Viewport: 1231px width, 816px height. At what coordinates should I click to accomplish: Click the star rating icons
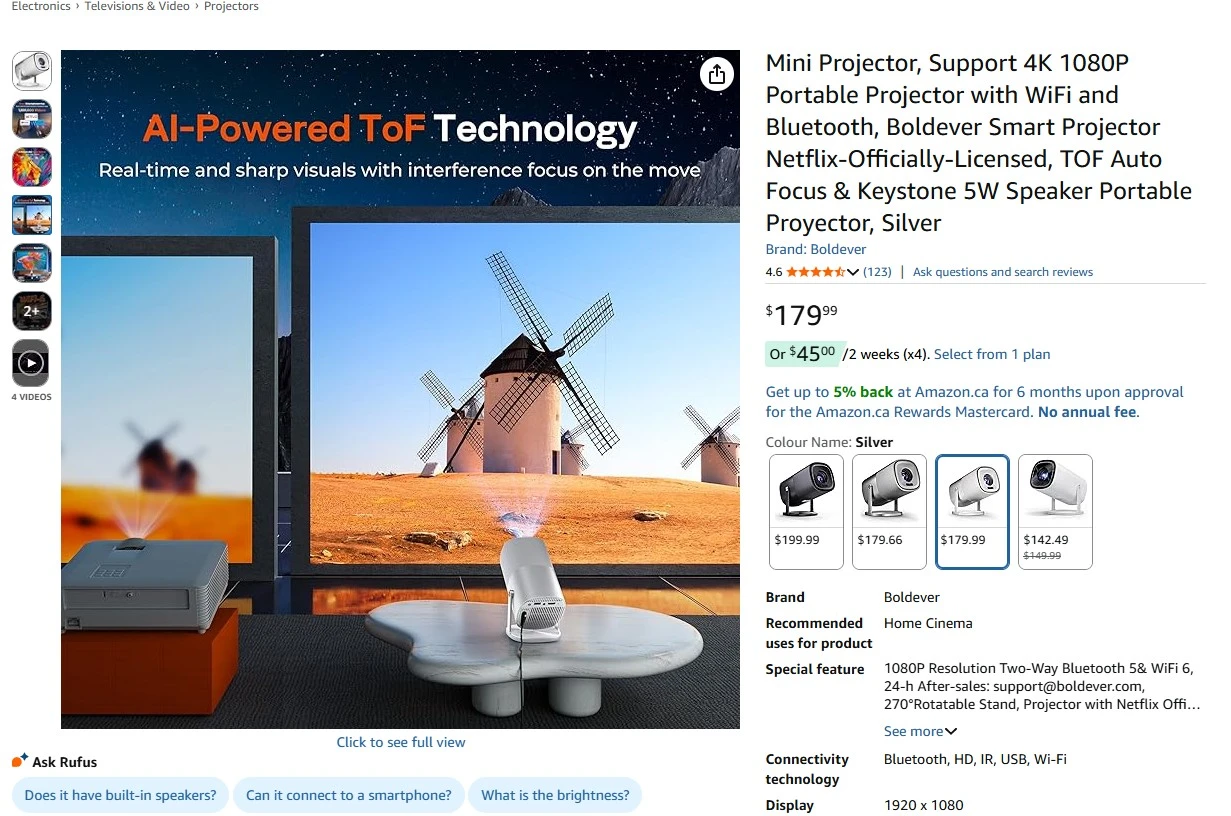(815, 272)
